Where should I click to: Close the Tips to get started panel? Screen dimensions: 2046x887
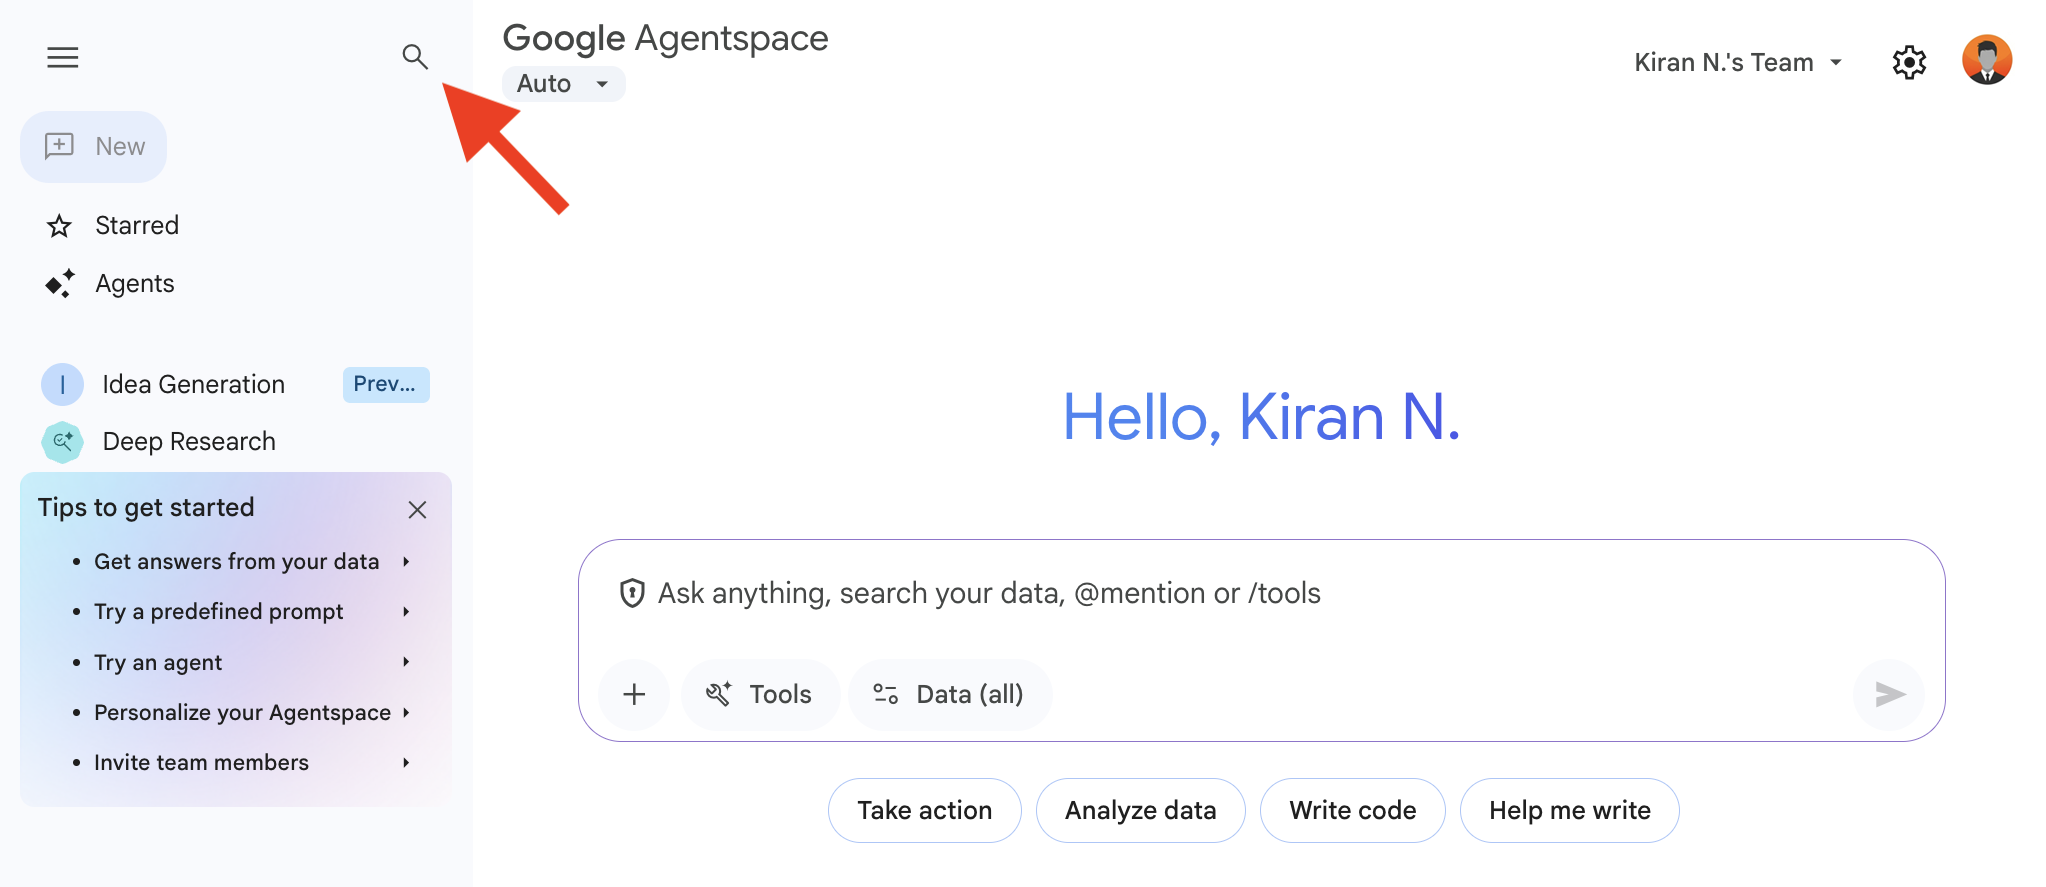(x=417, y=510)
